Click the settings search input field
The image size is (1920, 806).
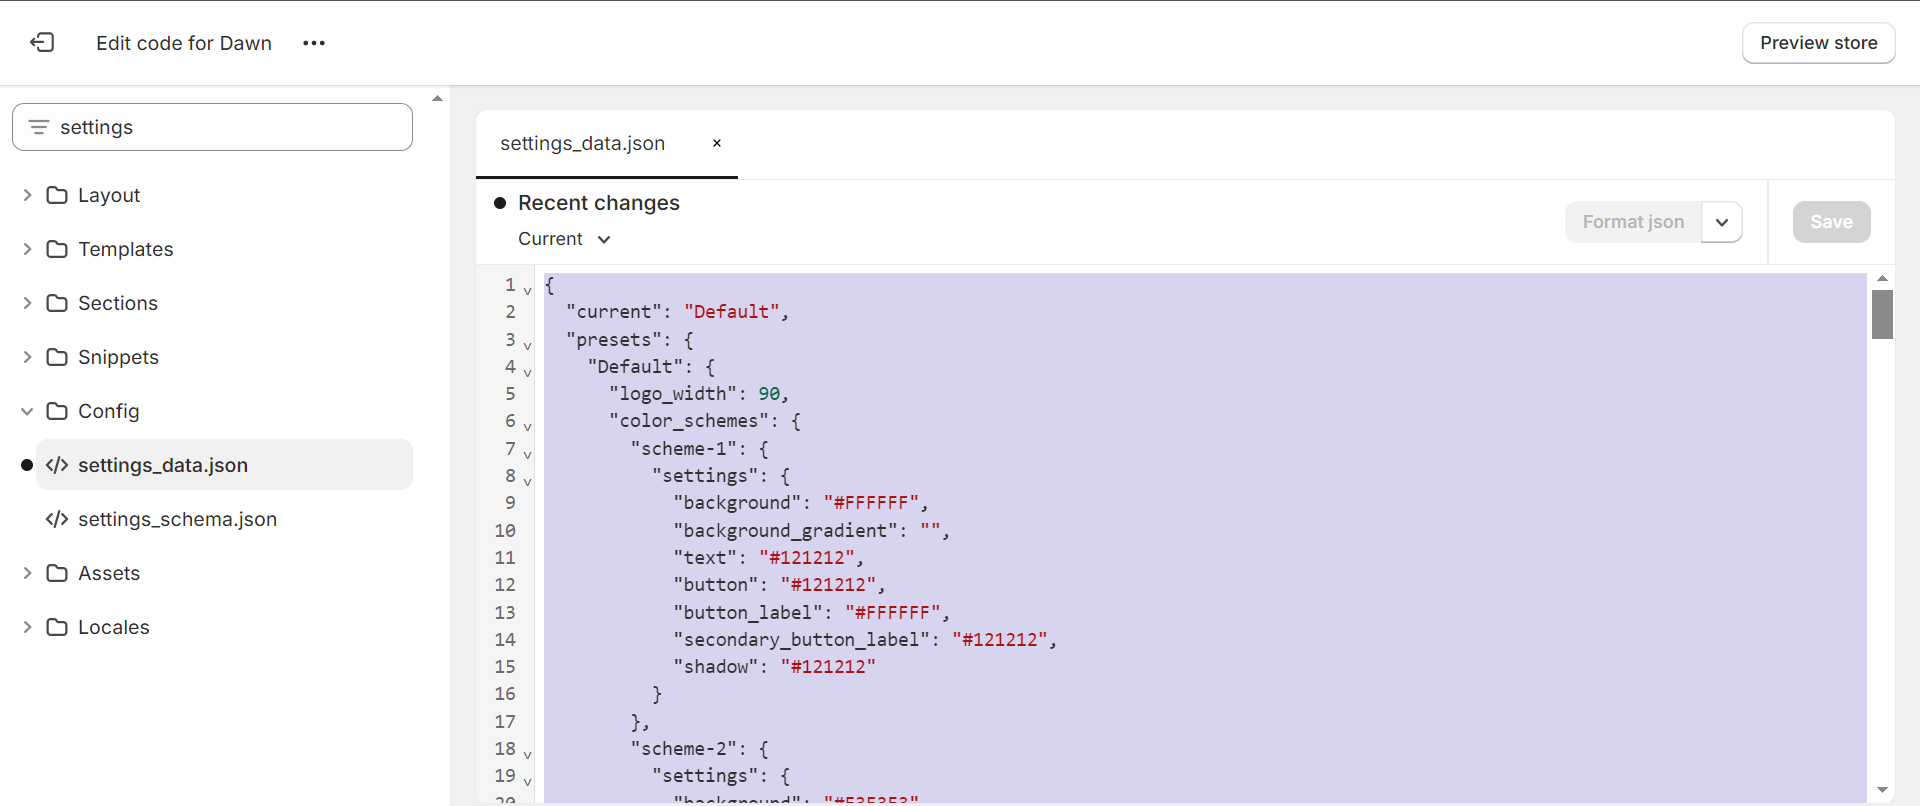pos(212,127)
